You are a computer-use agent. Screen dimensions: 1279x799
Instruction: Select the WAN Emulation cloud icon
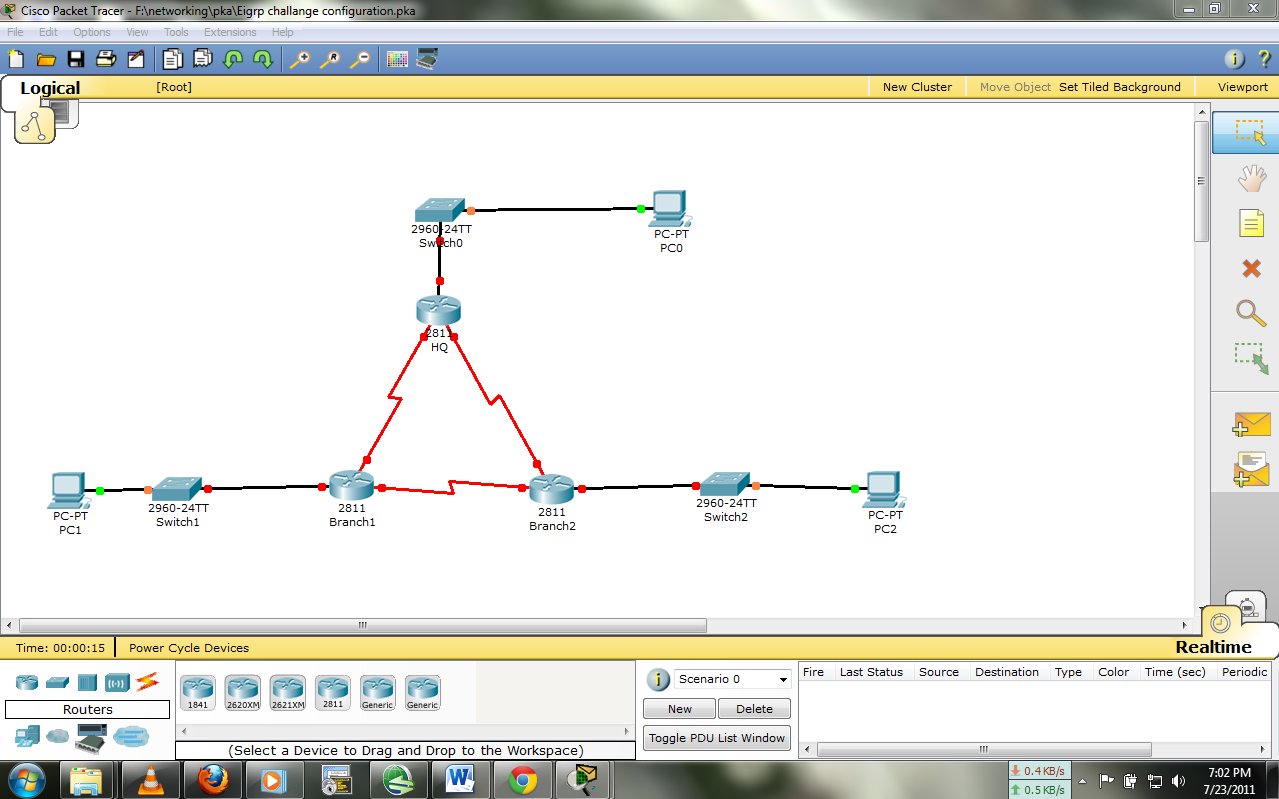click(x=58, y=737)
